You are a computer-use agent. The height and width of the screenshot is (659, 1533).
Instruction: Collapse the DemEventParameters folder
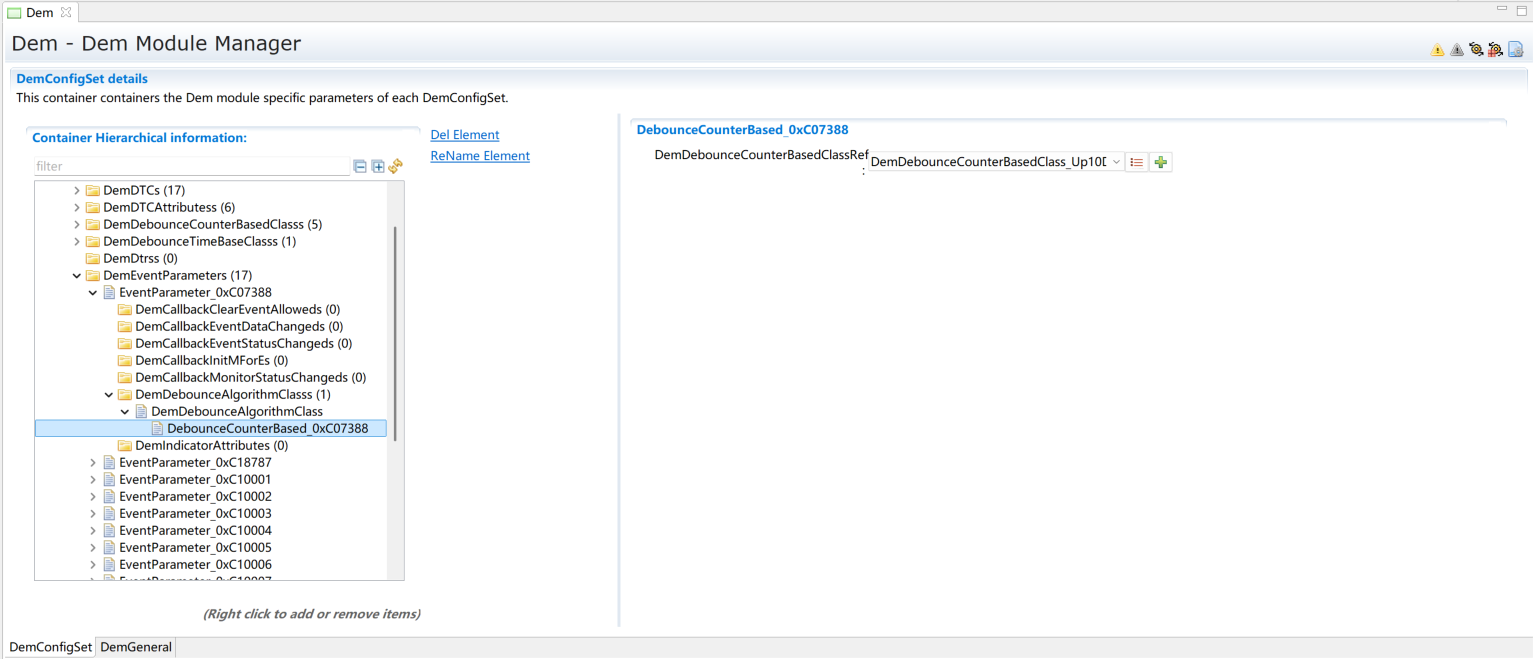tap(77, 276)
